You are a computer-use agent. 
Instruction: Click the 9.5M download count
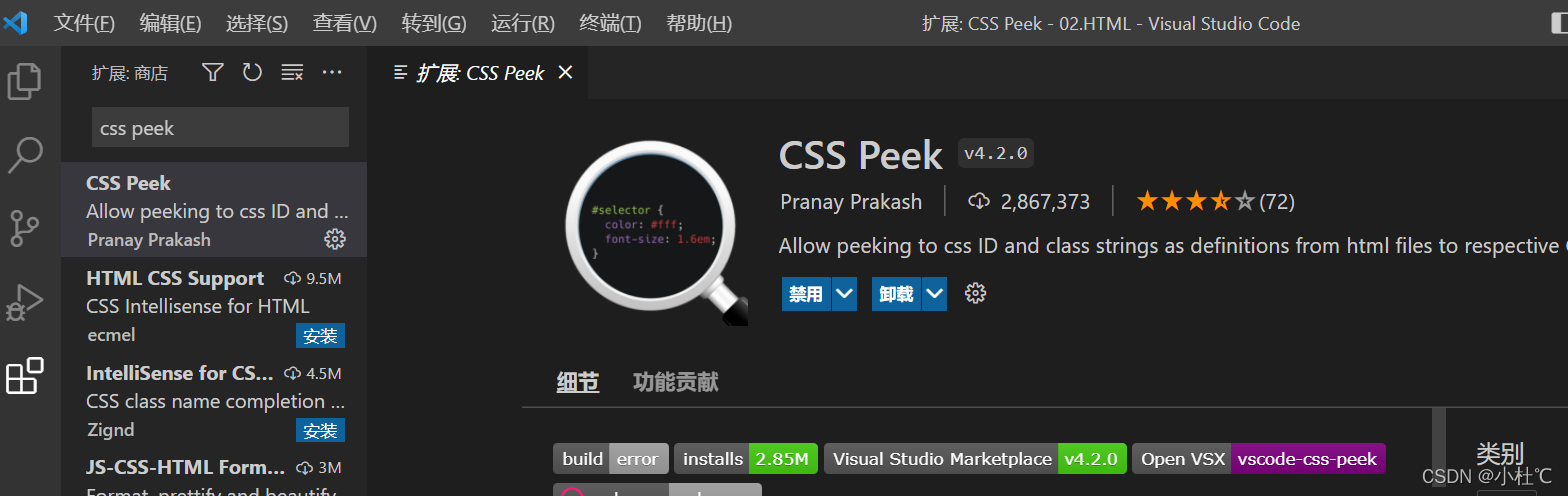click(x=324, y=278)
